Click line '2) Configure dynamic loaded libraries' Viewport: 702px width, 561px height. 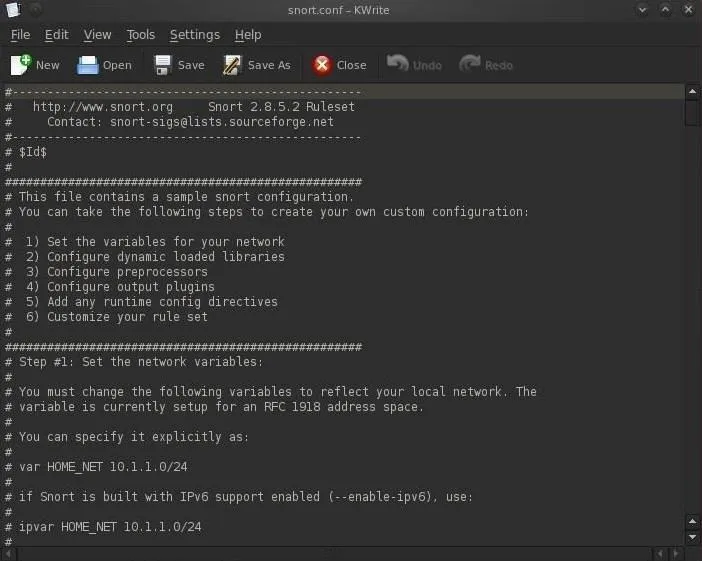145,257
